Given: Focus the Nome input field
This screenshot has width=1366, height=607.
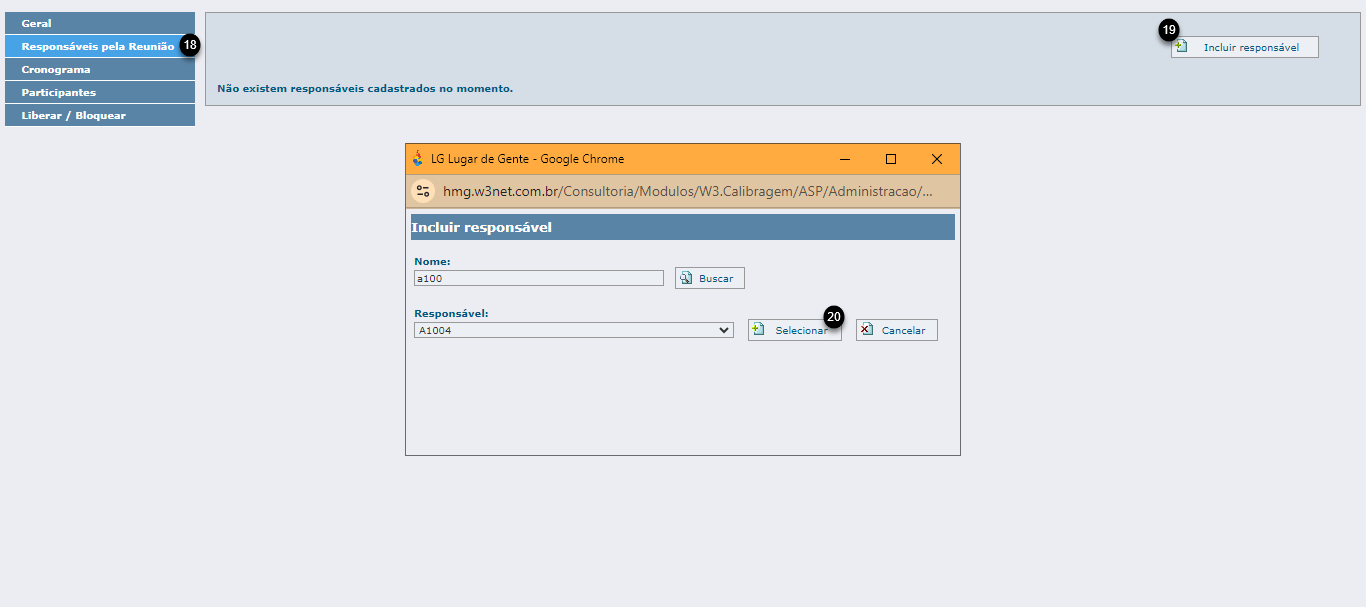Looking at the screenshot, I should click(x=539, y=278).
